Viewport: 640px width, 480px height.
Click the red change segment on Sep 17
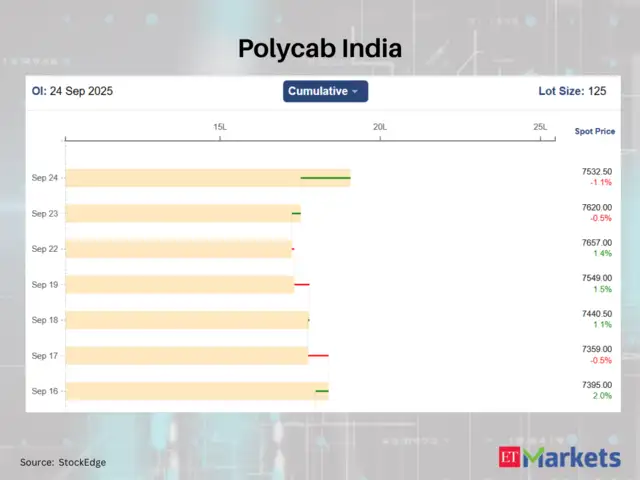click(318, 355)
